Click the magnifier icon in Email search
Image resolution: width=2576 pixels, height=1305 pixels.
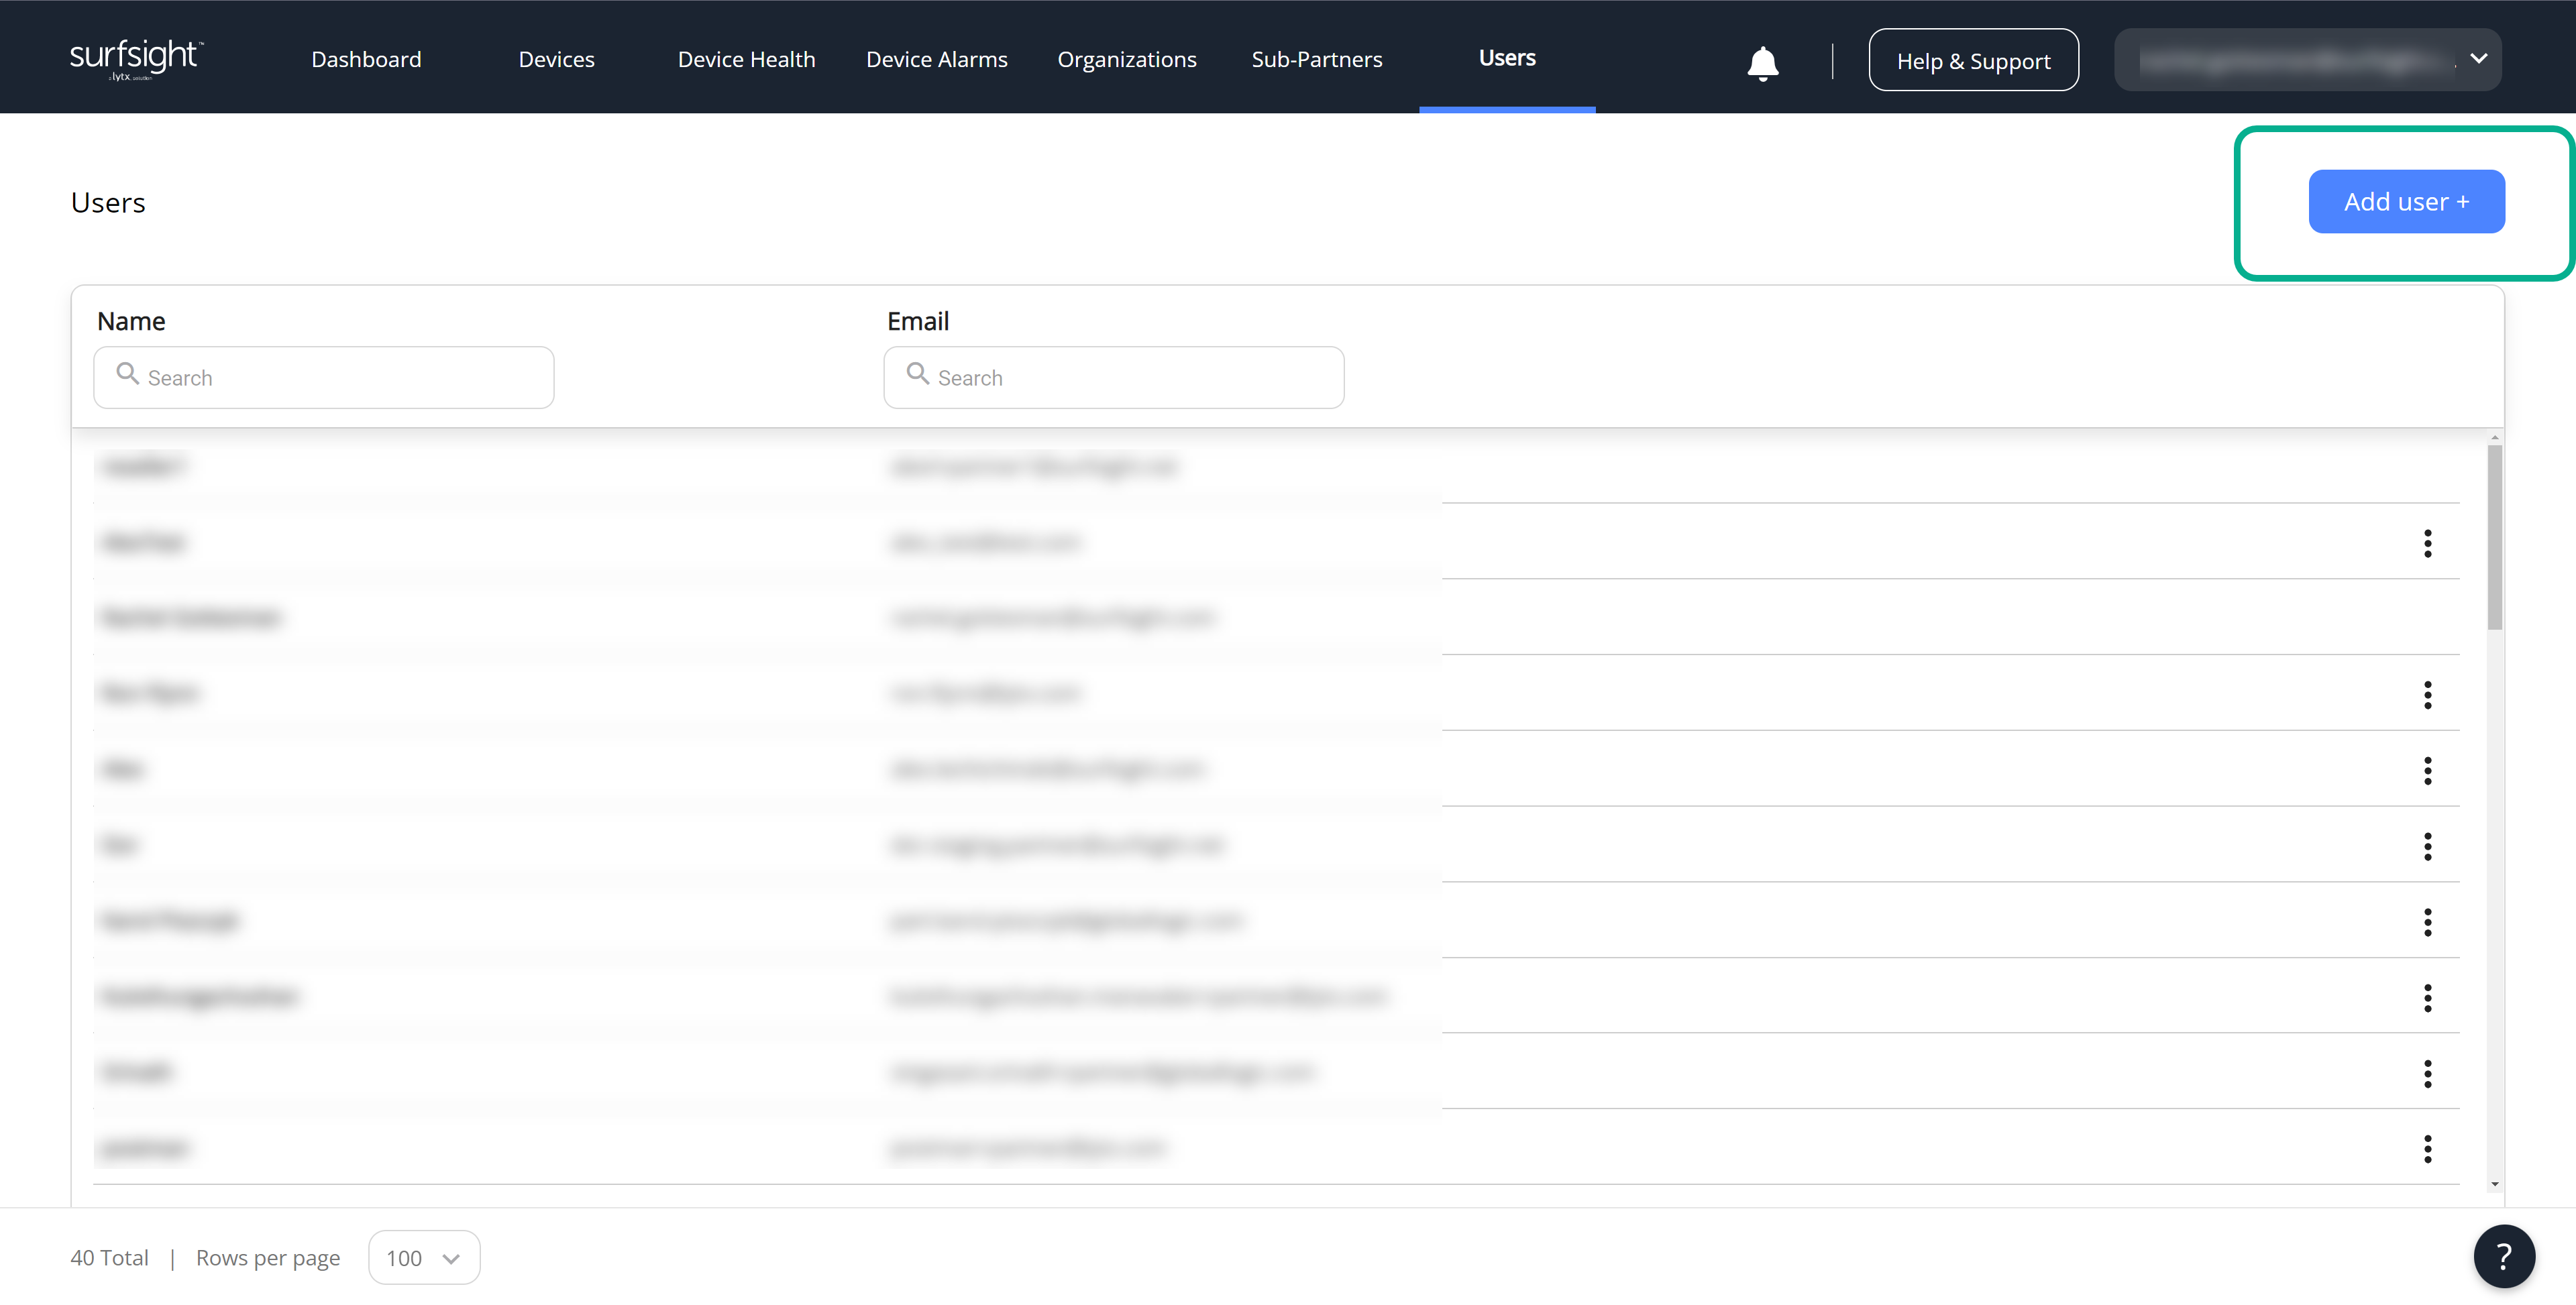point(917,374)
